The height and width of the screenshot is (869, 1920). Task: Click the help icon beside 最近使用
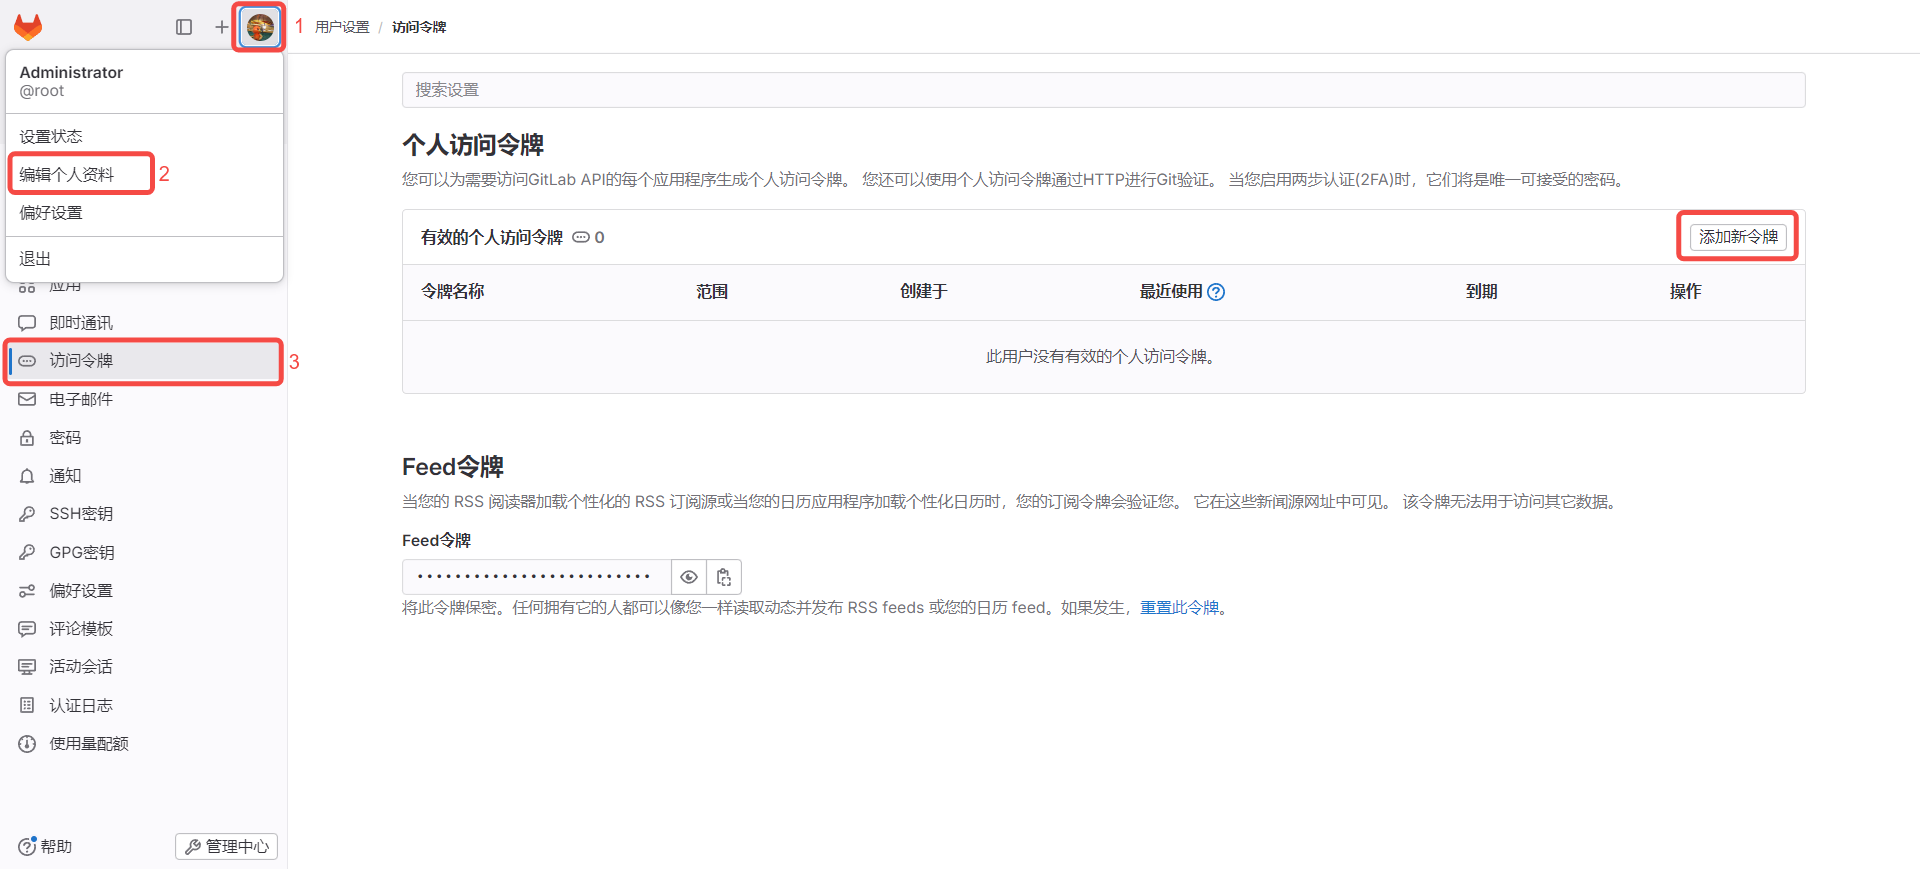pos(1216,292)
